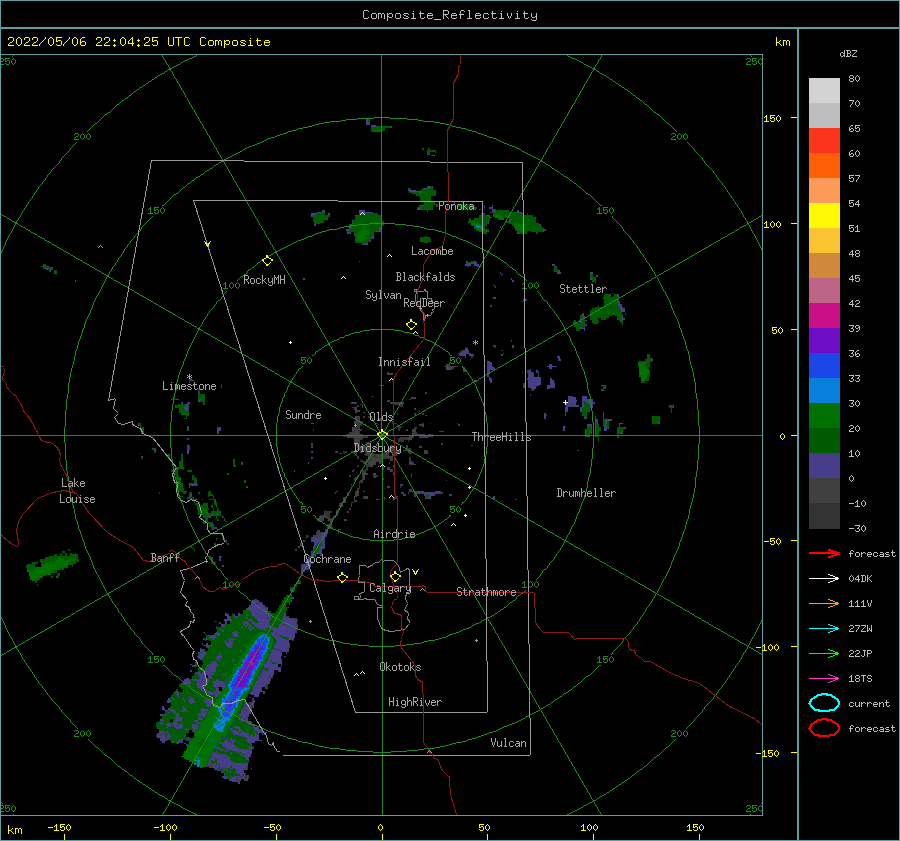Click the purple 10 dBZ color swatch
This screenshot has height=841, width=900.
tap(824, 465)
